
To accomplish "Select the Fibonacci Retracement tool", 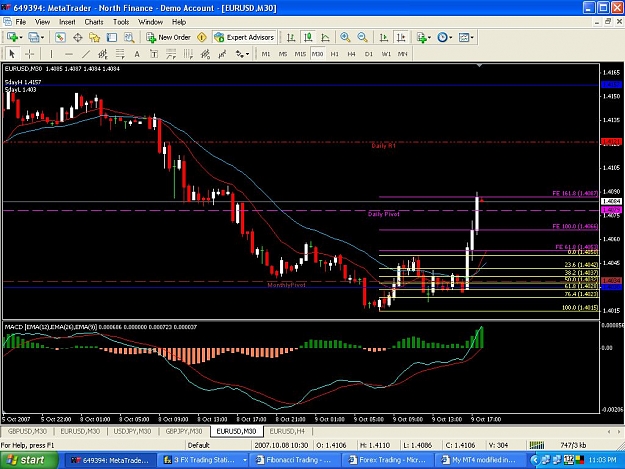I will pyautogui.click(x=120, y=54).
